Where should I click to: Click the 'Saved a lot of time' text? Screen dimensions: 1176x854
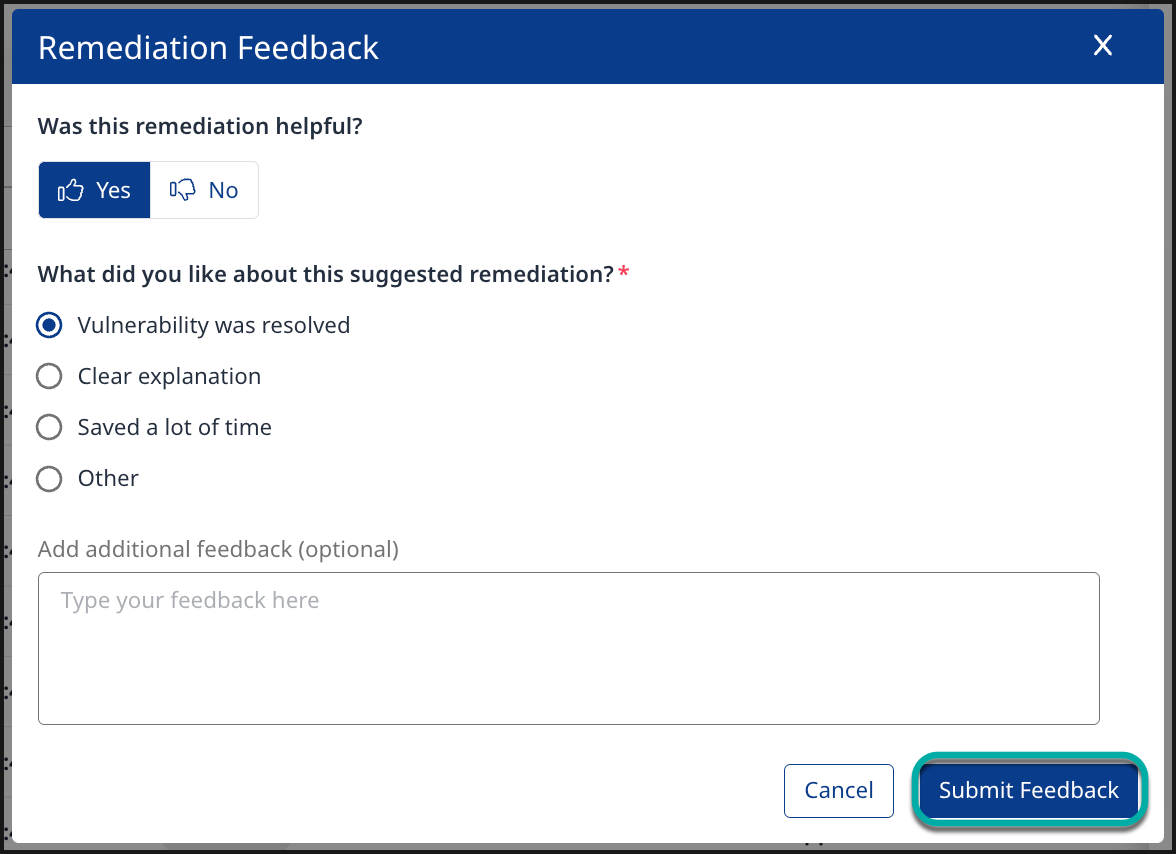175,427
